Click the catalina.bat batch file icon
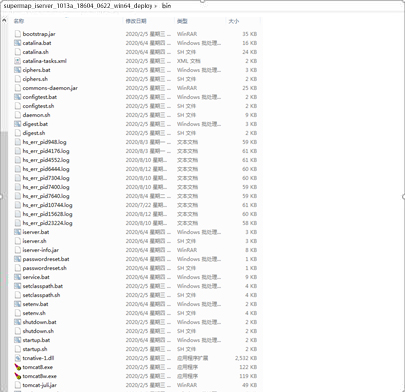The width and height of the screenshot is (405, 392). click(x=18, y=43)
